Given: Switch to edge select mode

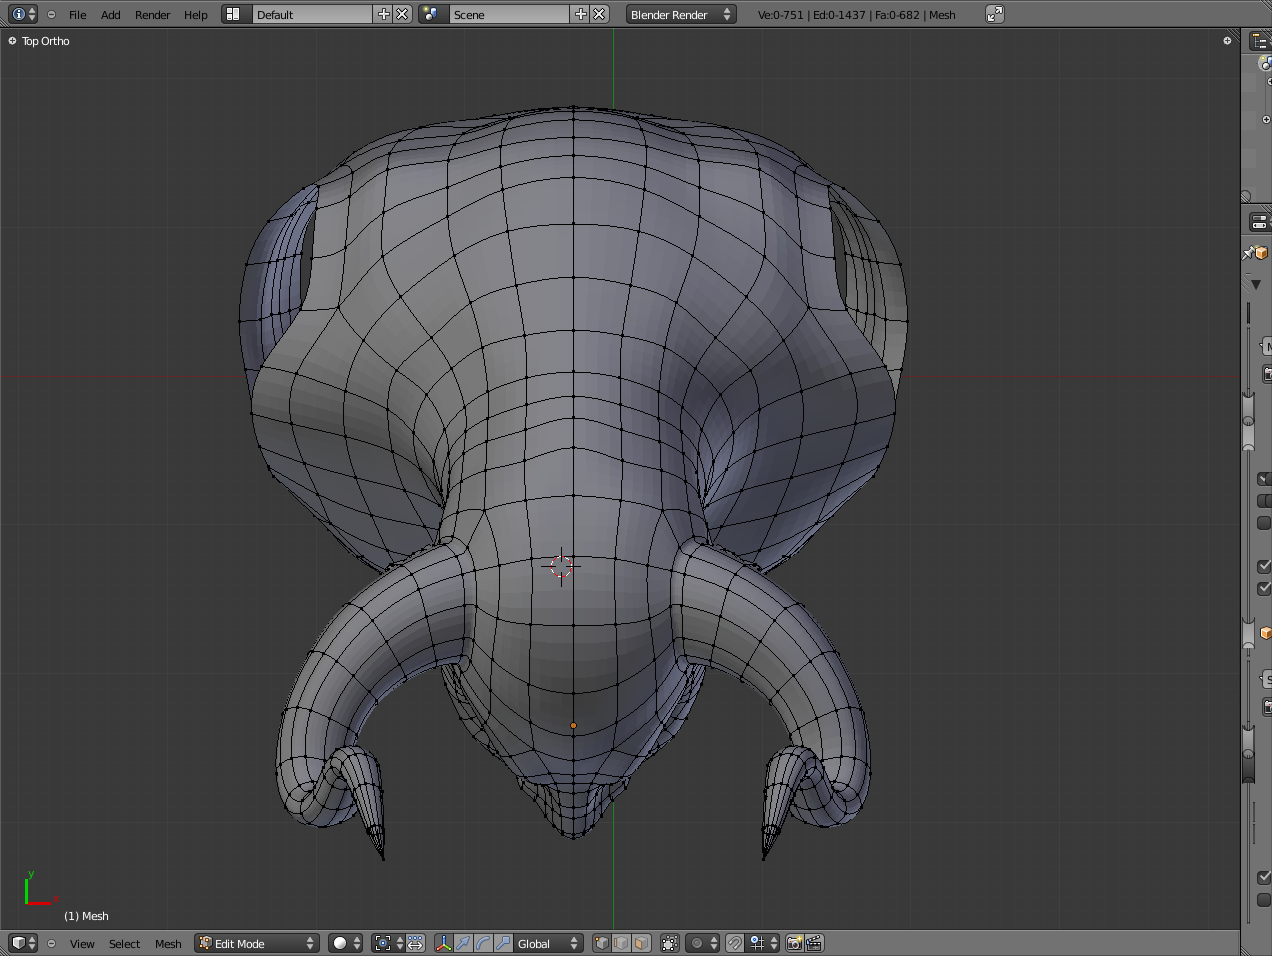Looking at the screenshot, I should tap(621, 943).
